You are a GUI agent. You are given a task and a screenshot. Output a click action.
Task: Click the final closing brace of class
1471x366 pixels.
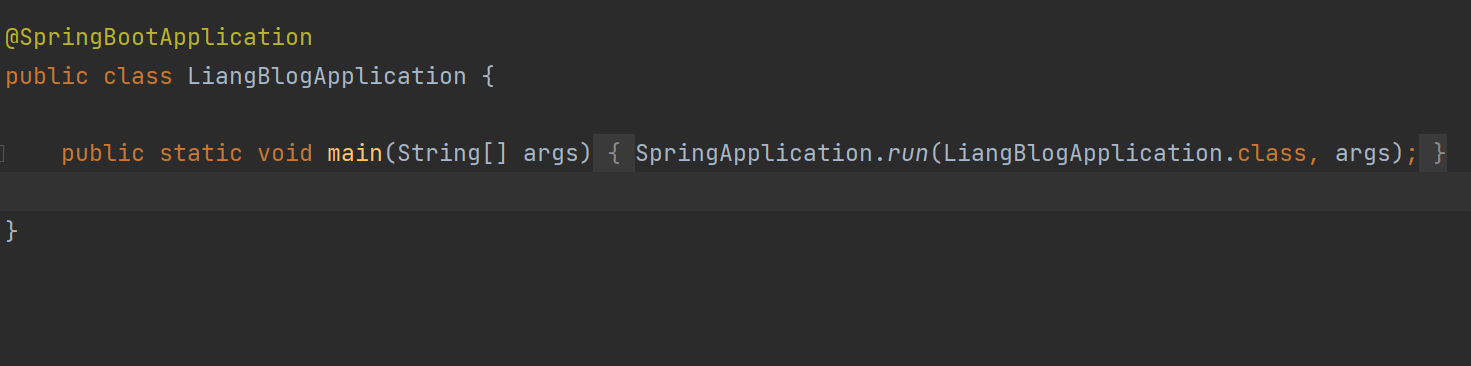[12, 231]
